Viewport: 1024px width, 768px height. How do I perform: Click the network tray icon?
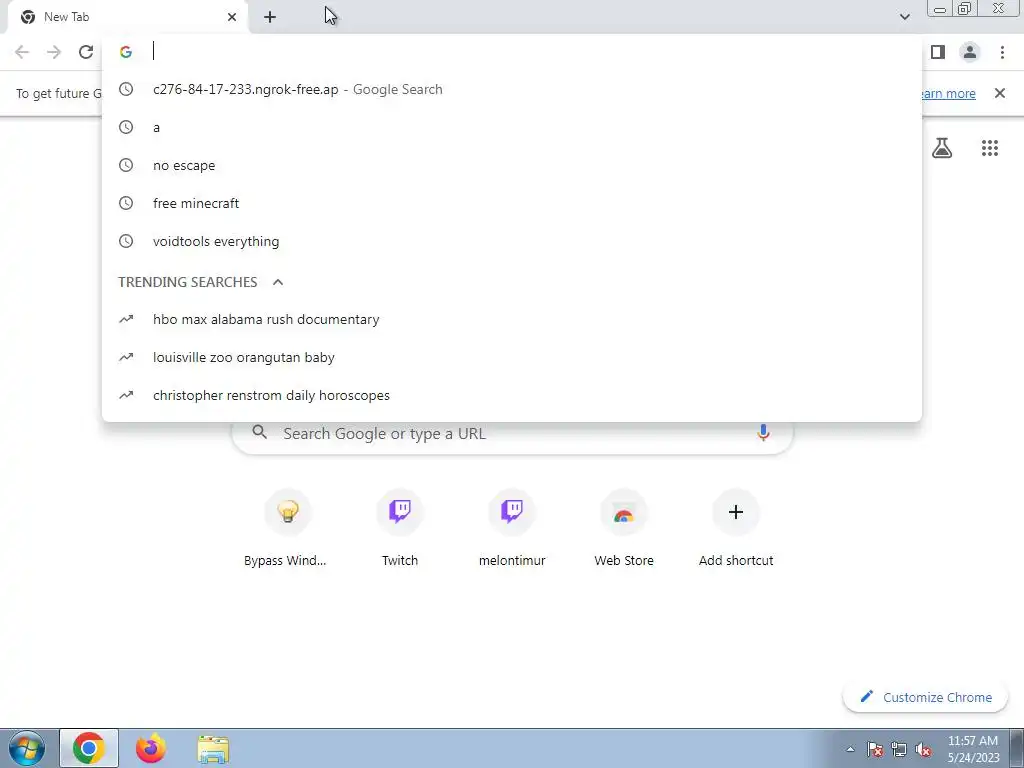tap(899, 750)
